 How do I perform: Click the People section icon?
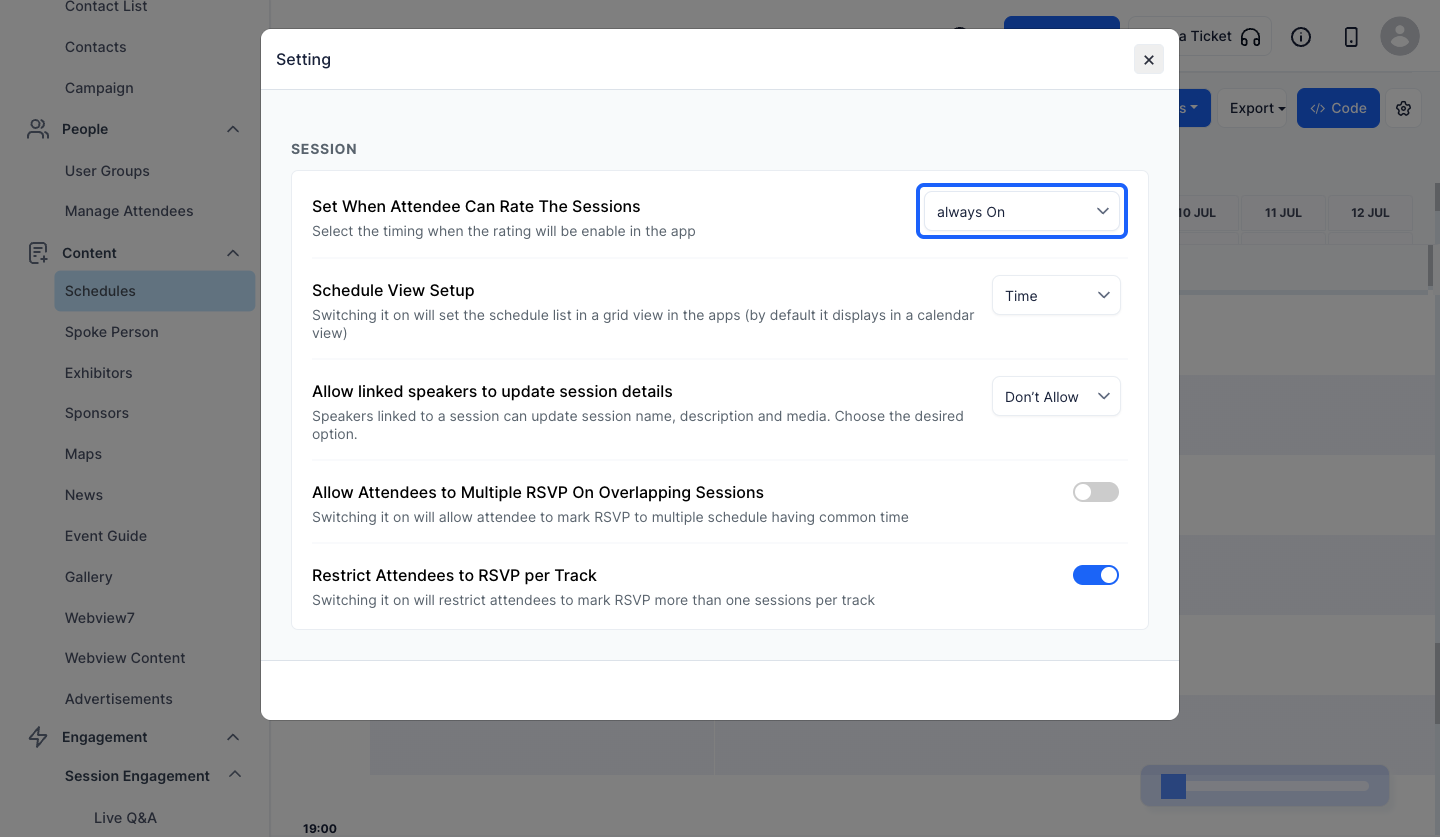click(38, 129)
